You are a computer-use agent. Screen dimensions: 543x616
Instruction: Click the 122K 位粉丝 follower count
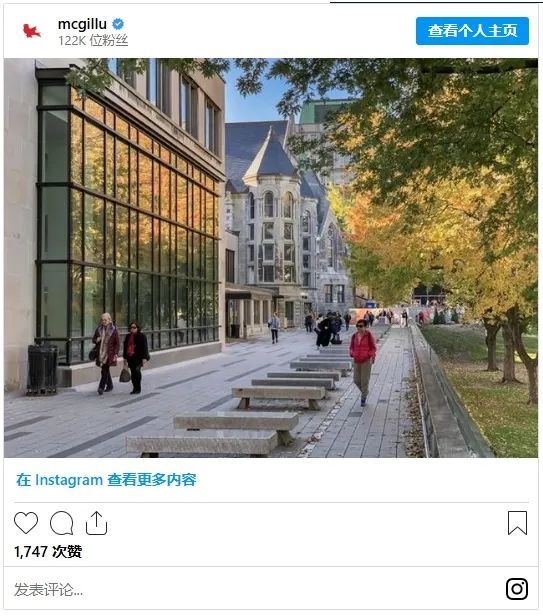(93, 40)
